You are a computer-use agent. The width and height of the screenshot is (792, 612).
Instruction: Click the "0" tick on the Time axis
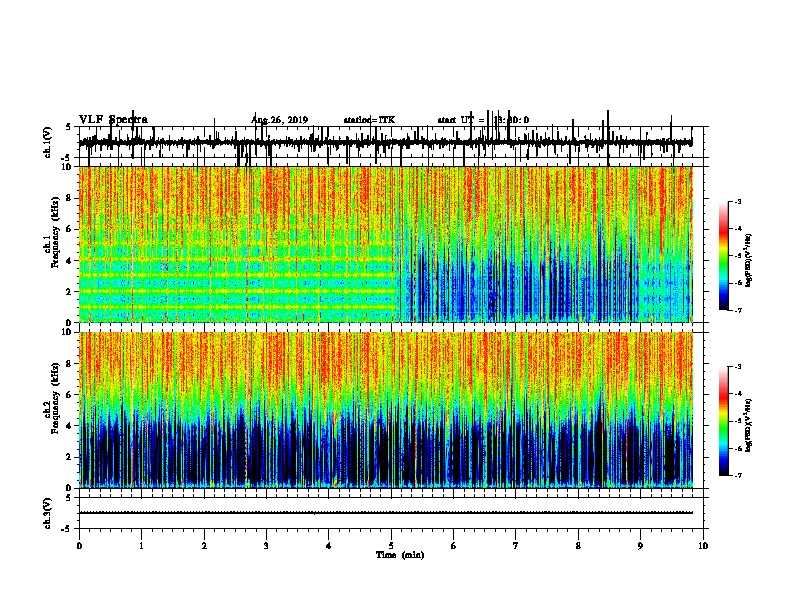(x=79, y=545)
